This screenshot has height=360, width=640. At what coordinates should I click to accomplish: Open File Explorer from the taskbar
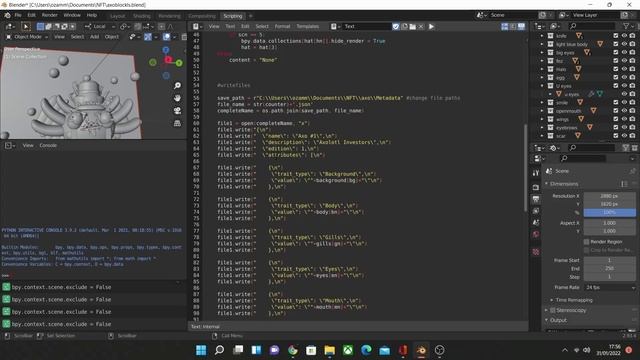[x=329, y=350]
